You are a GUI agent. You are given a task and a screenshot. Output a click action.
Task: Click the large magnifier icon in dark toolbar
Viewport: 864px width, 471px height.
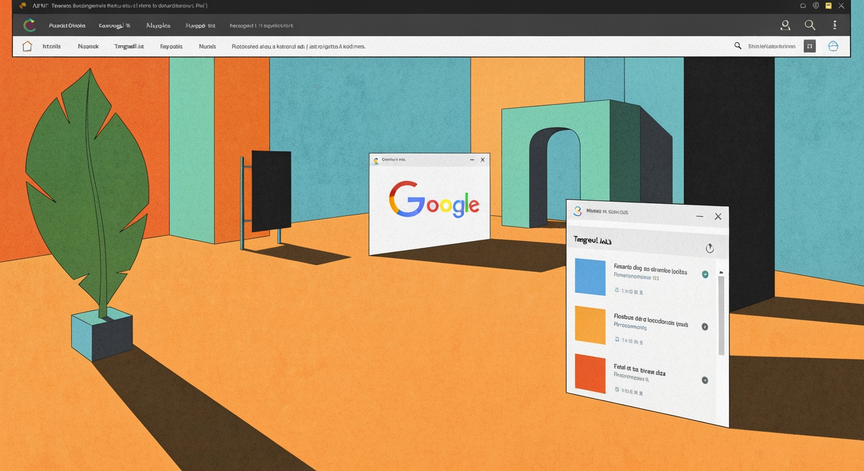(x=809, y=25)
